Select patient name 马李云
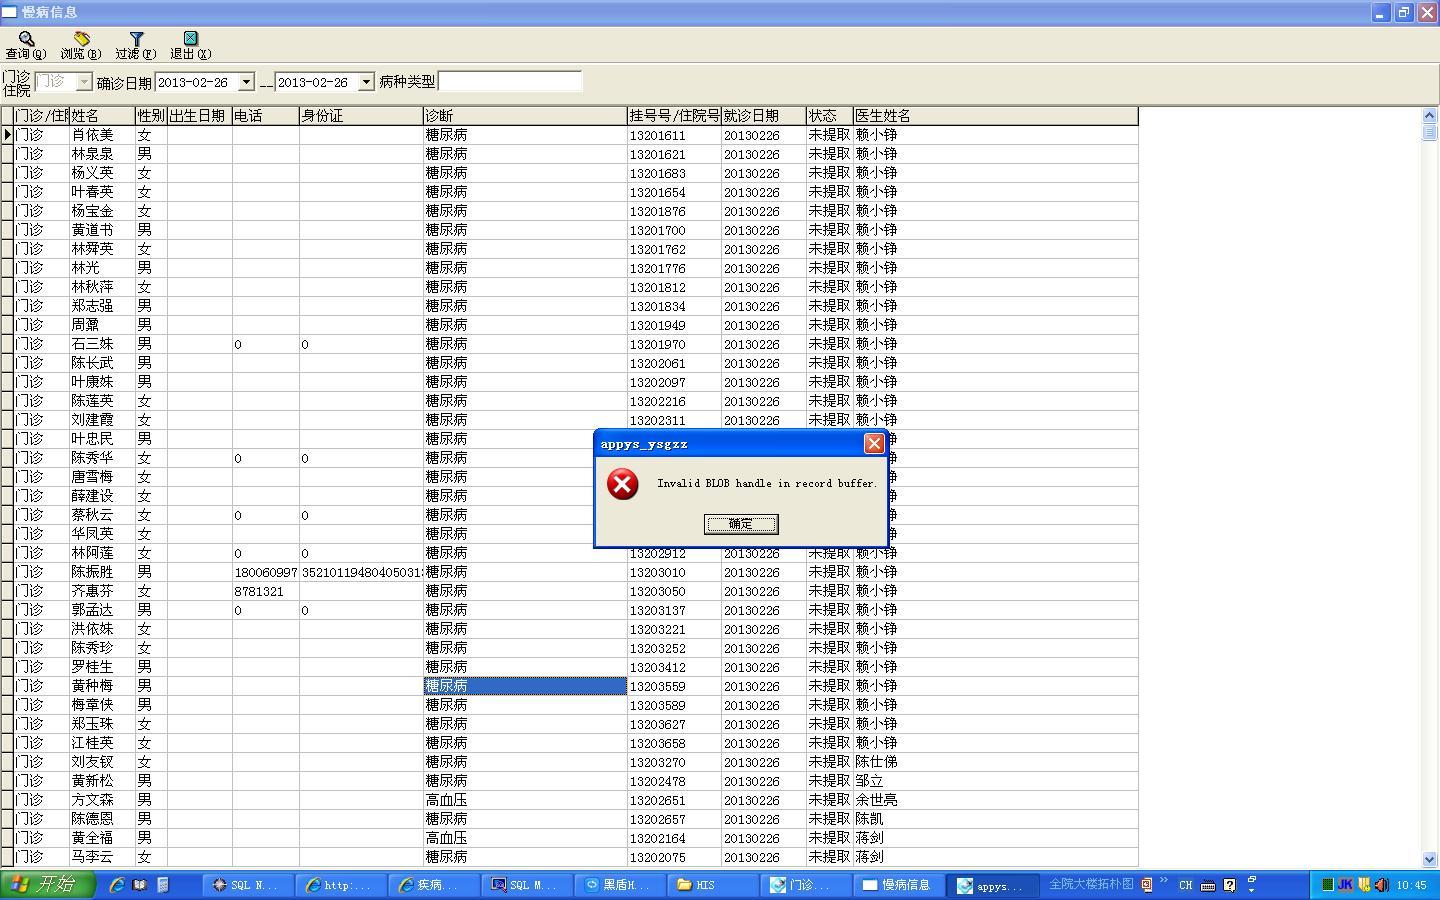The width and height of the screenshot is (1440, 900). tap(92, 857)
